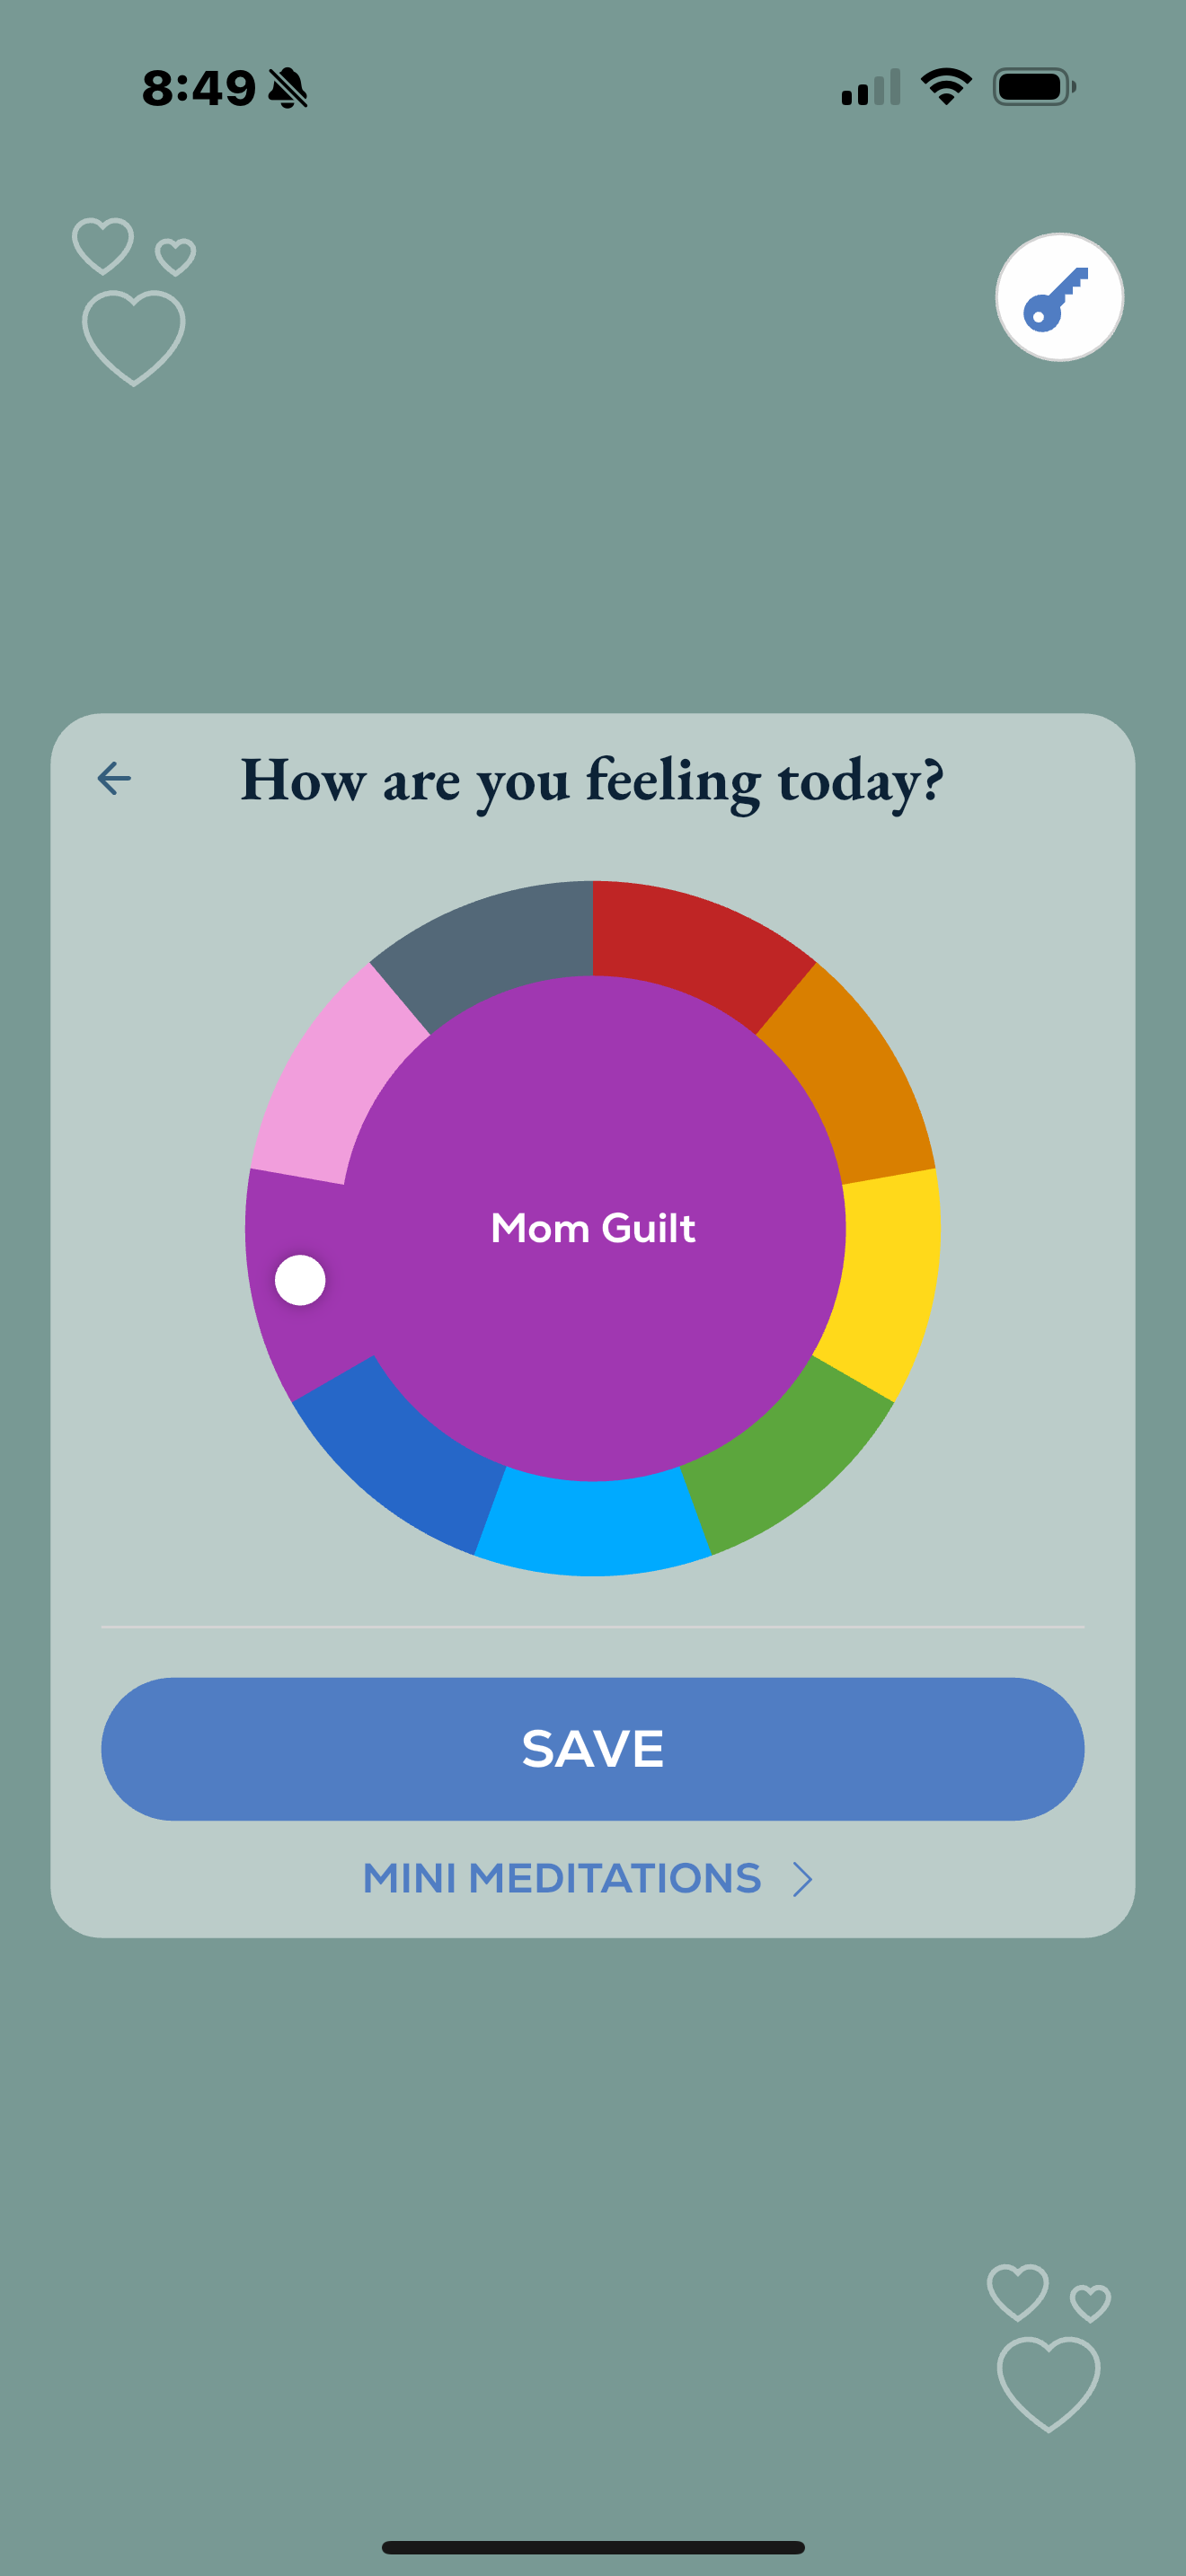Tap the white selector dot on wheel
The height and width of the screenshot is (2576, 1186).
pyautogui.click(x=300, y=1280)
